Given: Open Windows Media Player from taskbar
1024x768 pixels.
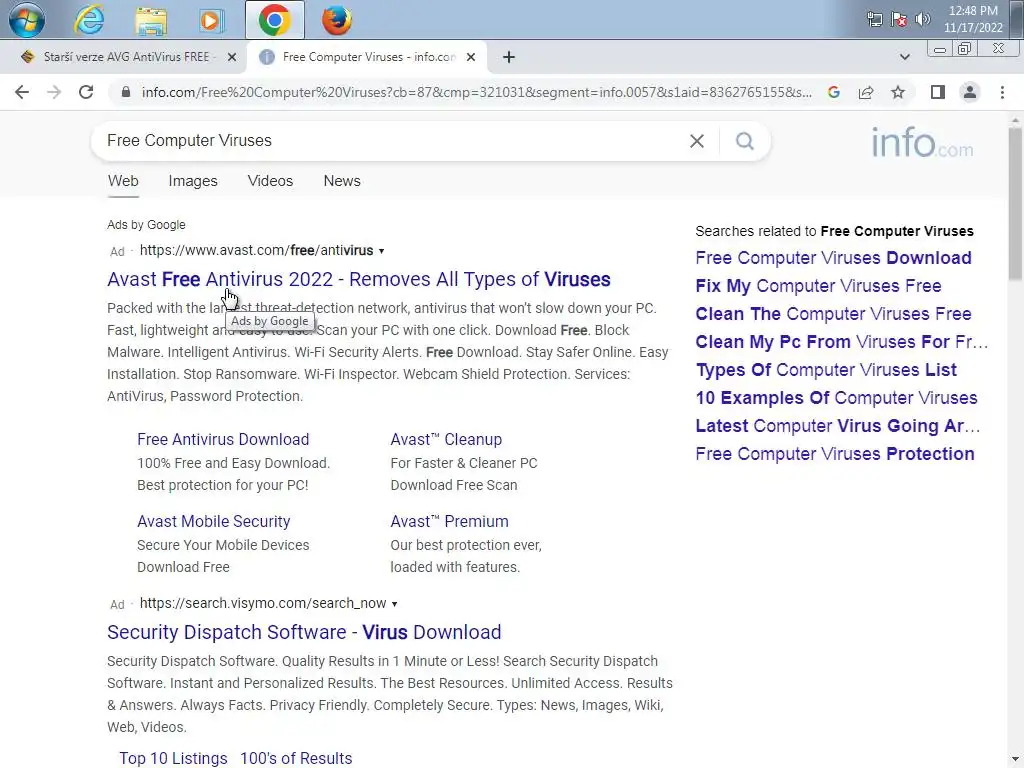Looking at the screenshot, I should point(210,20).
